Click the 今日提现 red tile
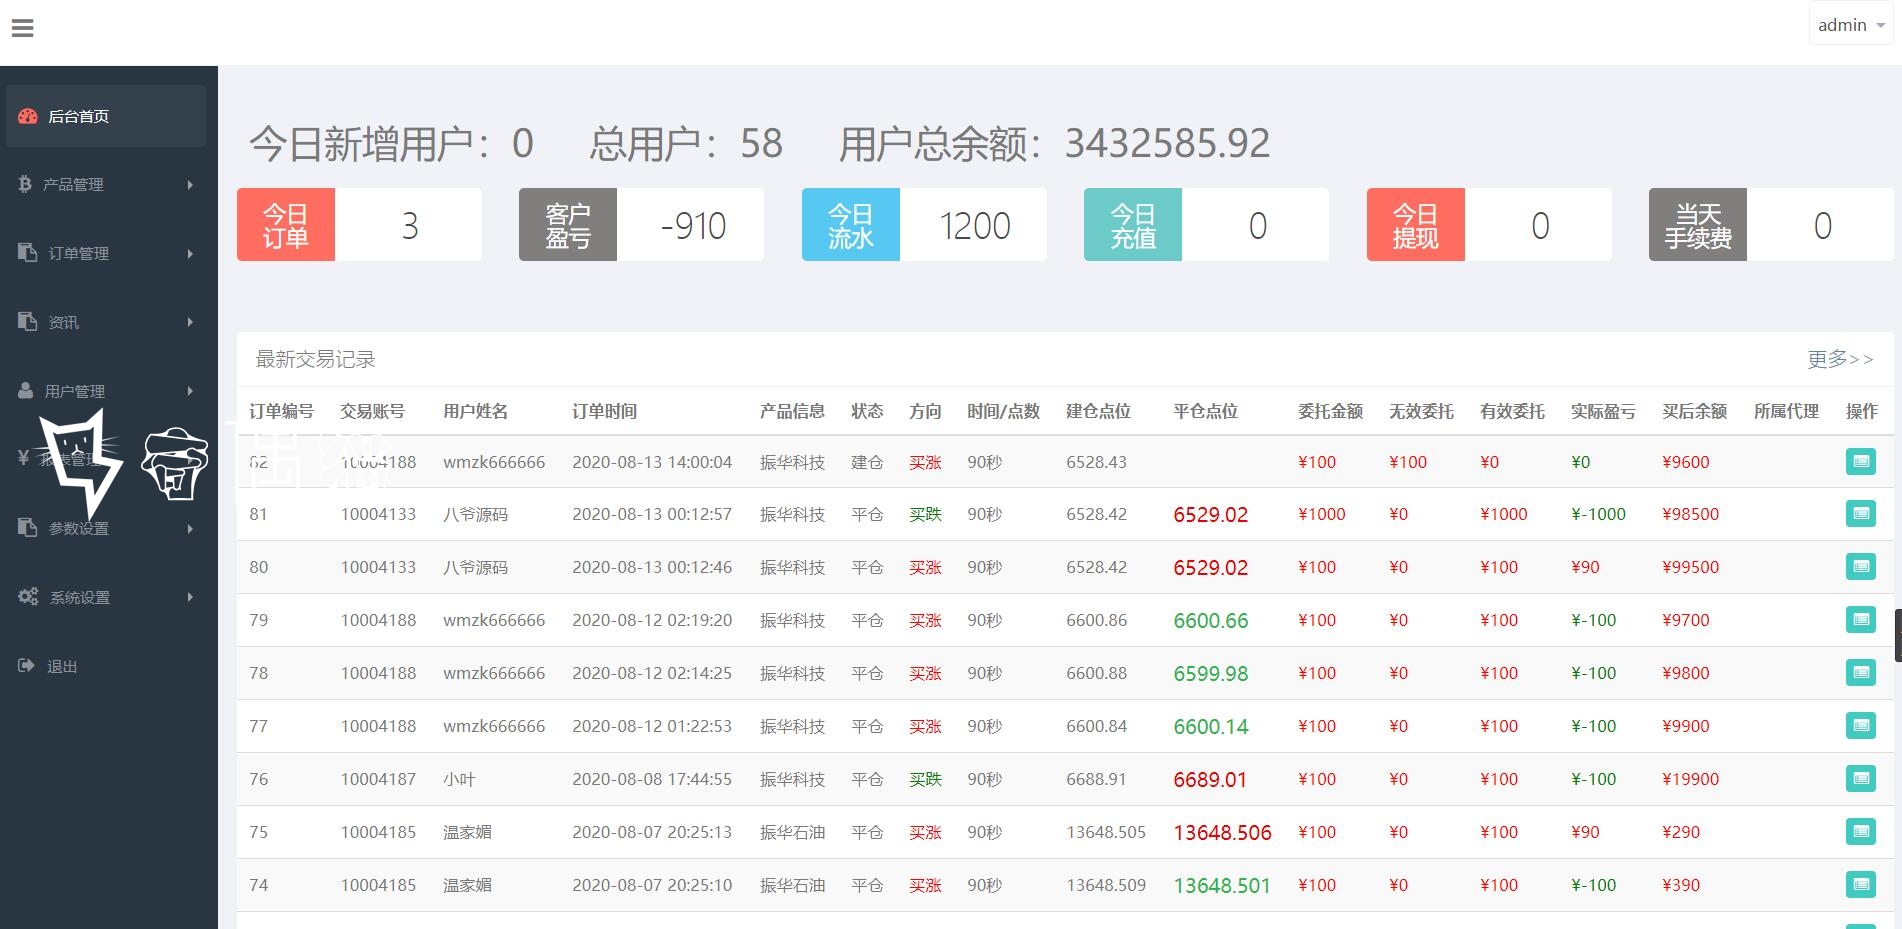The width and height of the screenshot is (1902, 929). [1416, 225]
